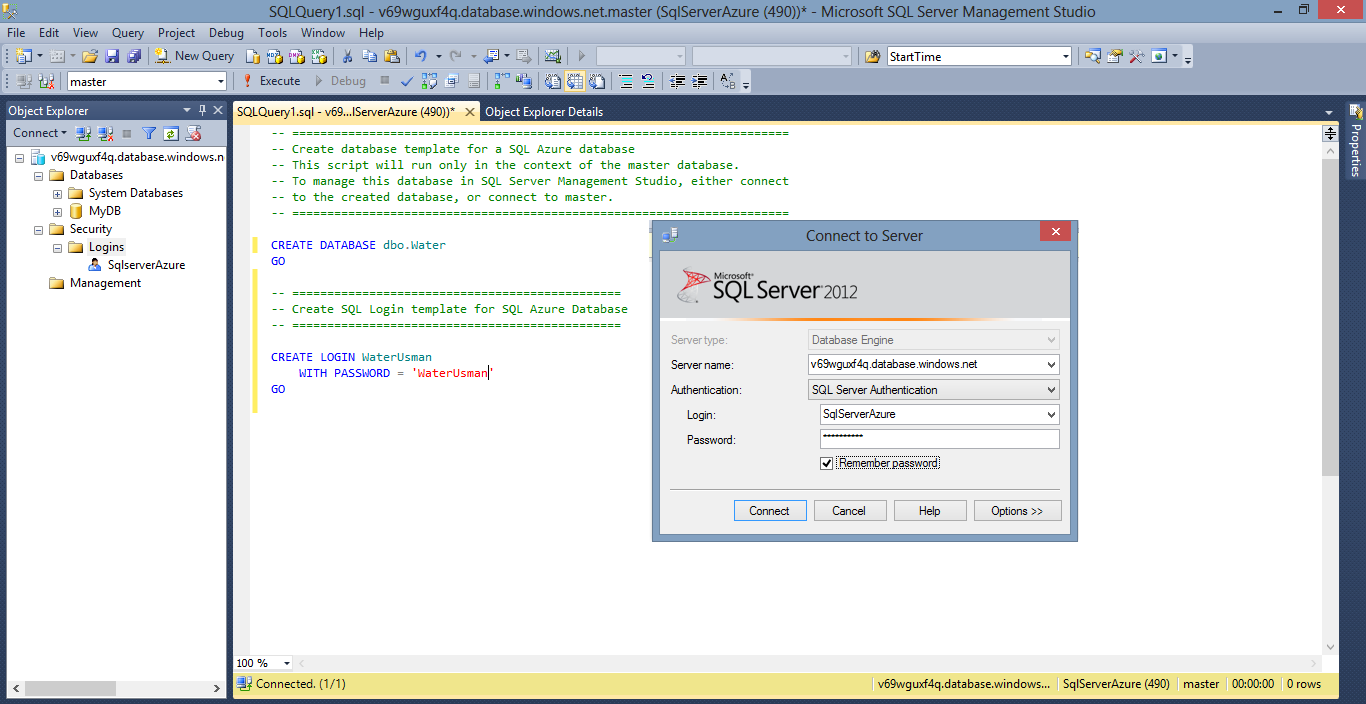
Task: Click the MDX query icon
Action: pyautogui.click(x=274, y=56)
